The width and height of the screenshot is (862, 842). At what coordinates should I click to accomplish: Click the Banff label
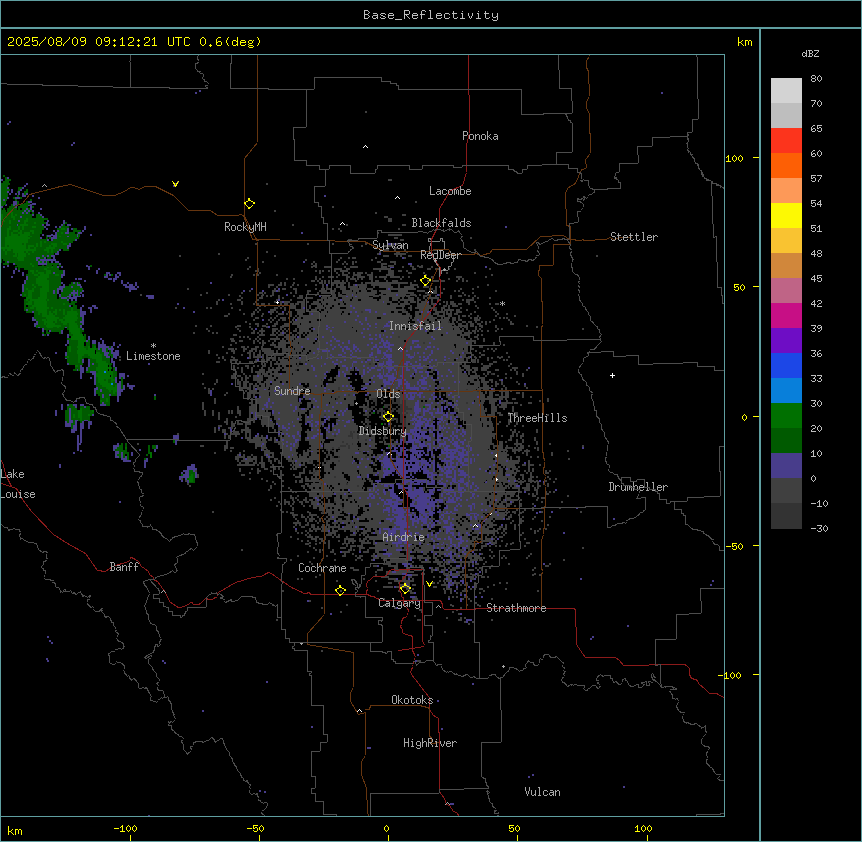click(x=124, y=567)
